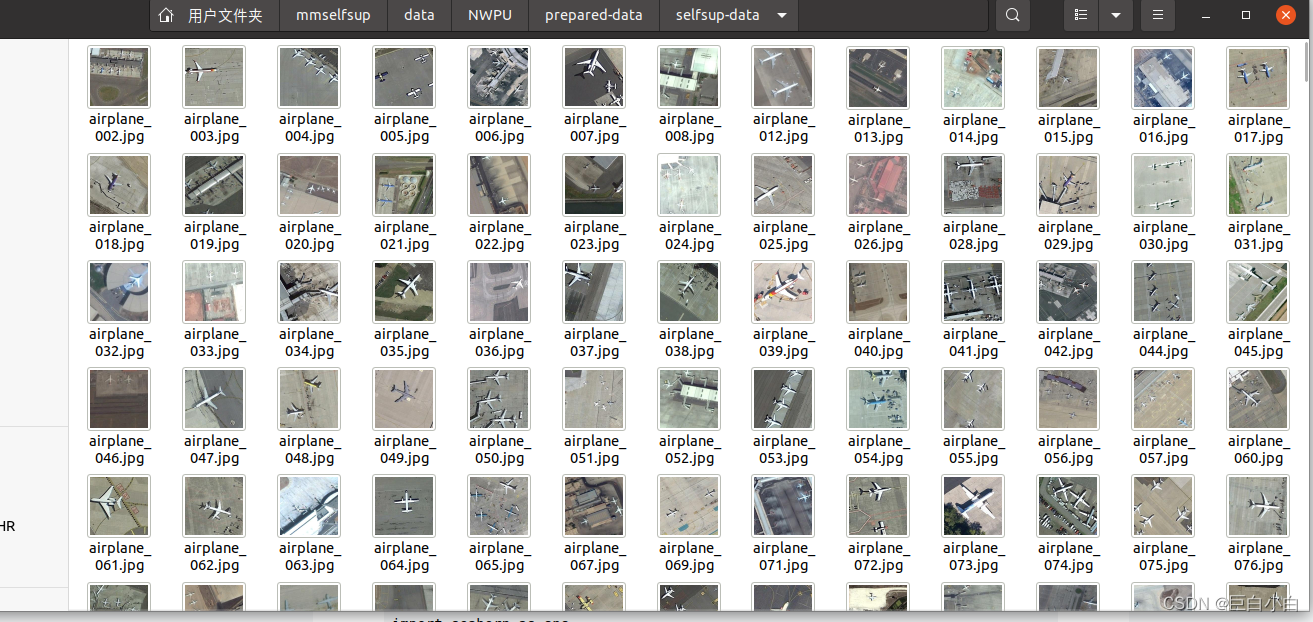Switch to list view using the header icon

pos(1080,15)
